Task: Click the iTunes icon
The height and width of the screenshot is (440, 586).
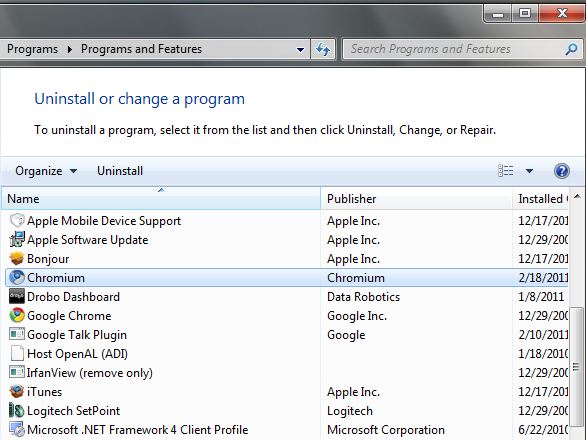Action: [17, 391]
